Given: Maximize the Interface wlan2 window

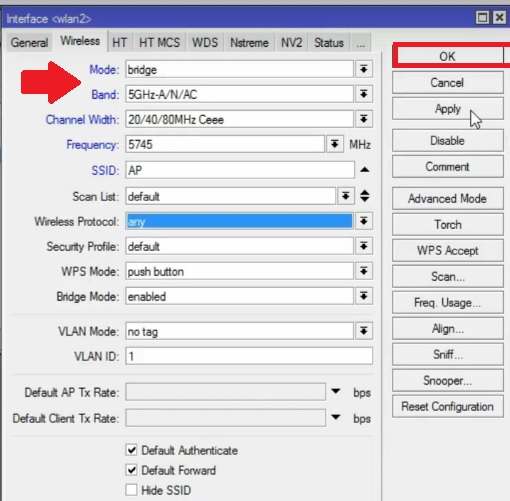Looking at the screenshot, I should [x=482, y=17].
